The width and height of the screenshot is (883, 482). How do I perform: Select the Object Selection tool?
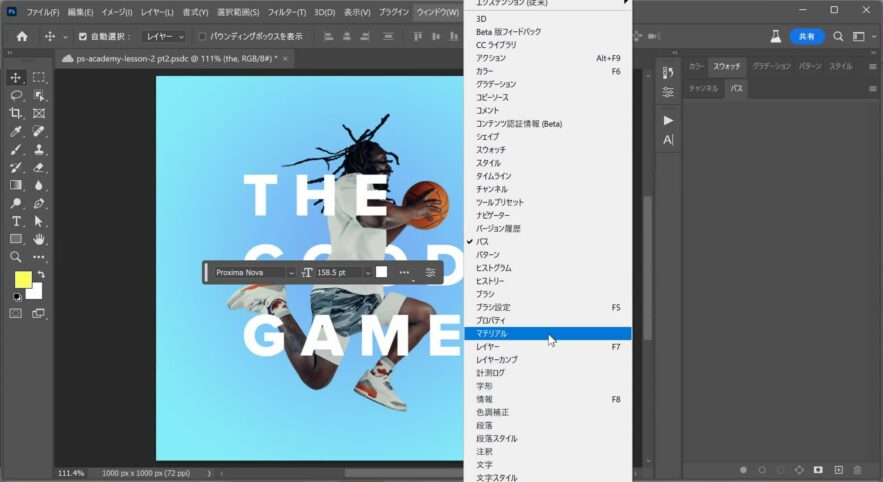[x=39, y=96]
